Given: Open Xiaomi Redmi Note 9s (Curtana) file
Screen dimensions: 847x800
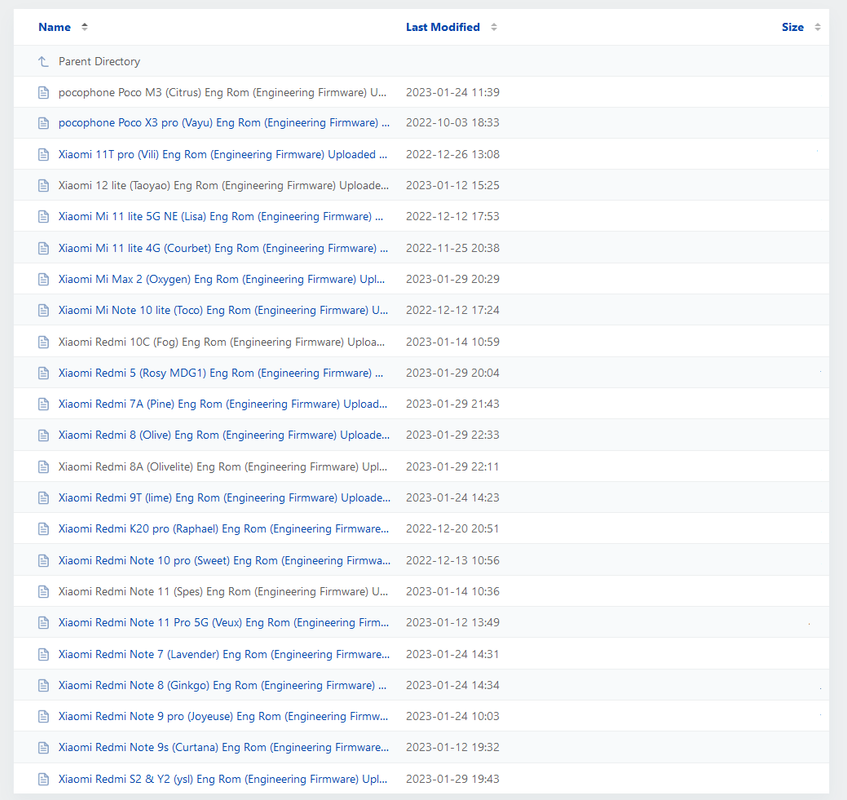Looking at the screenshot, I should tap(224, 747).
